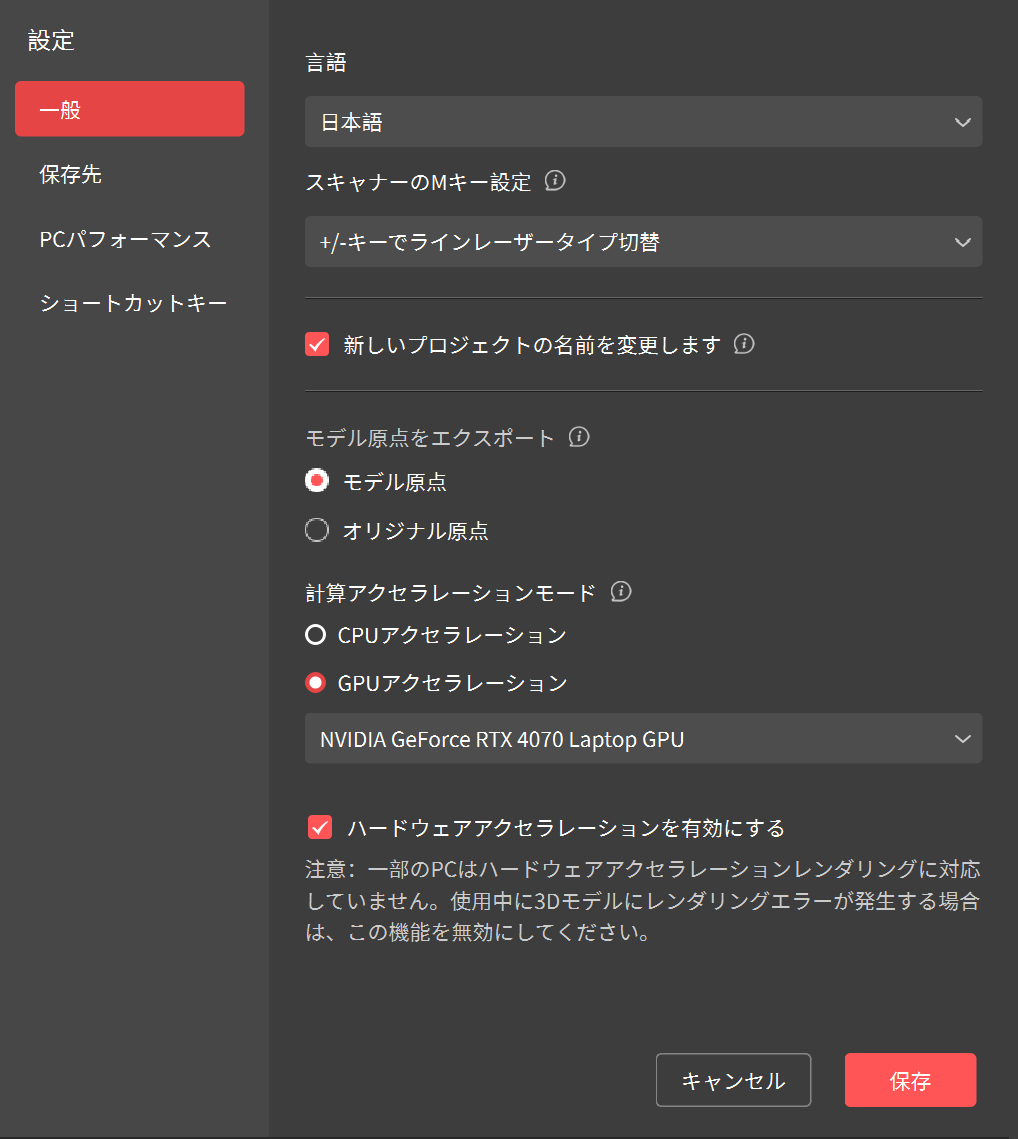Disable ハードウェアアクセラレーションを有効にする checkbox
Viewport: 1018px width, 1139px height.
pyautogui.click(x=320, y=828)
